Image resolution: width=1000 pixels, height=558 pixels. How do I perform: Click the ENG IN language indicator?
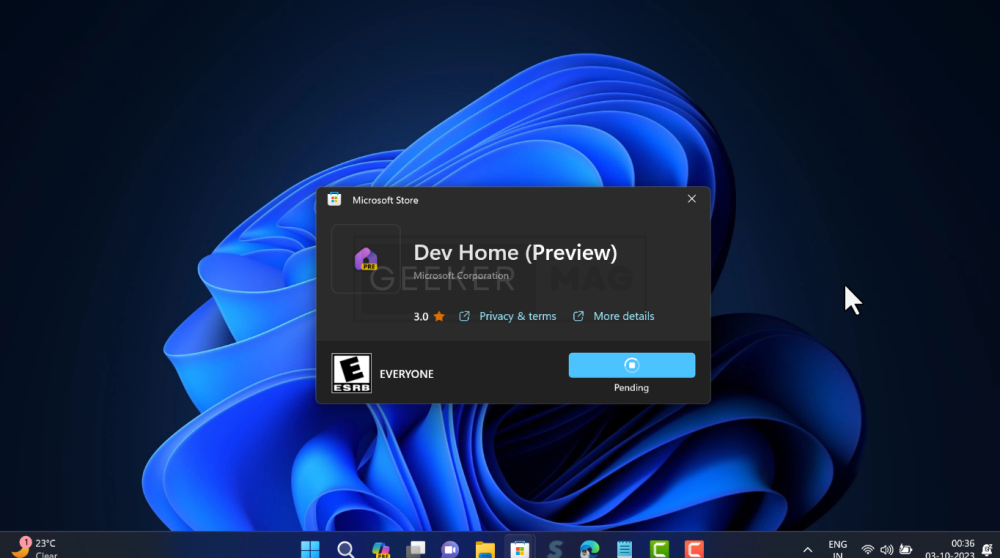point(837,549)
